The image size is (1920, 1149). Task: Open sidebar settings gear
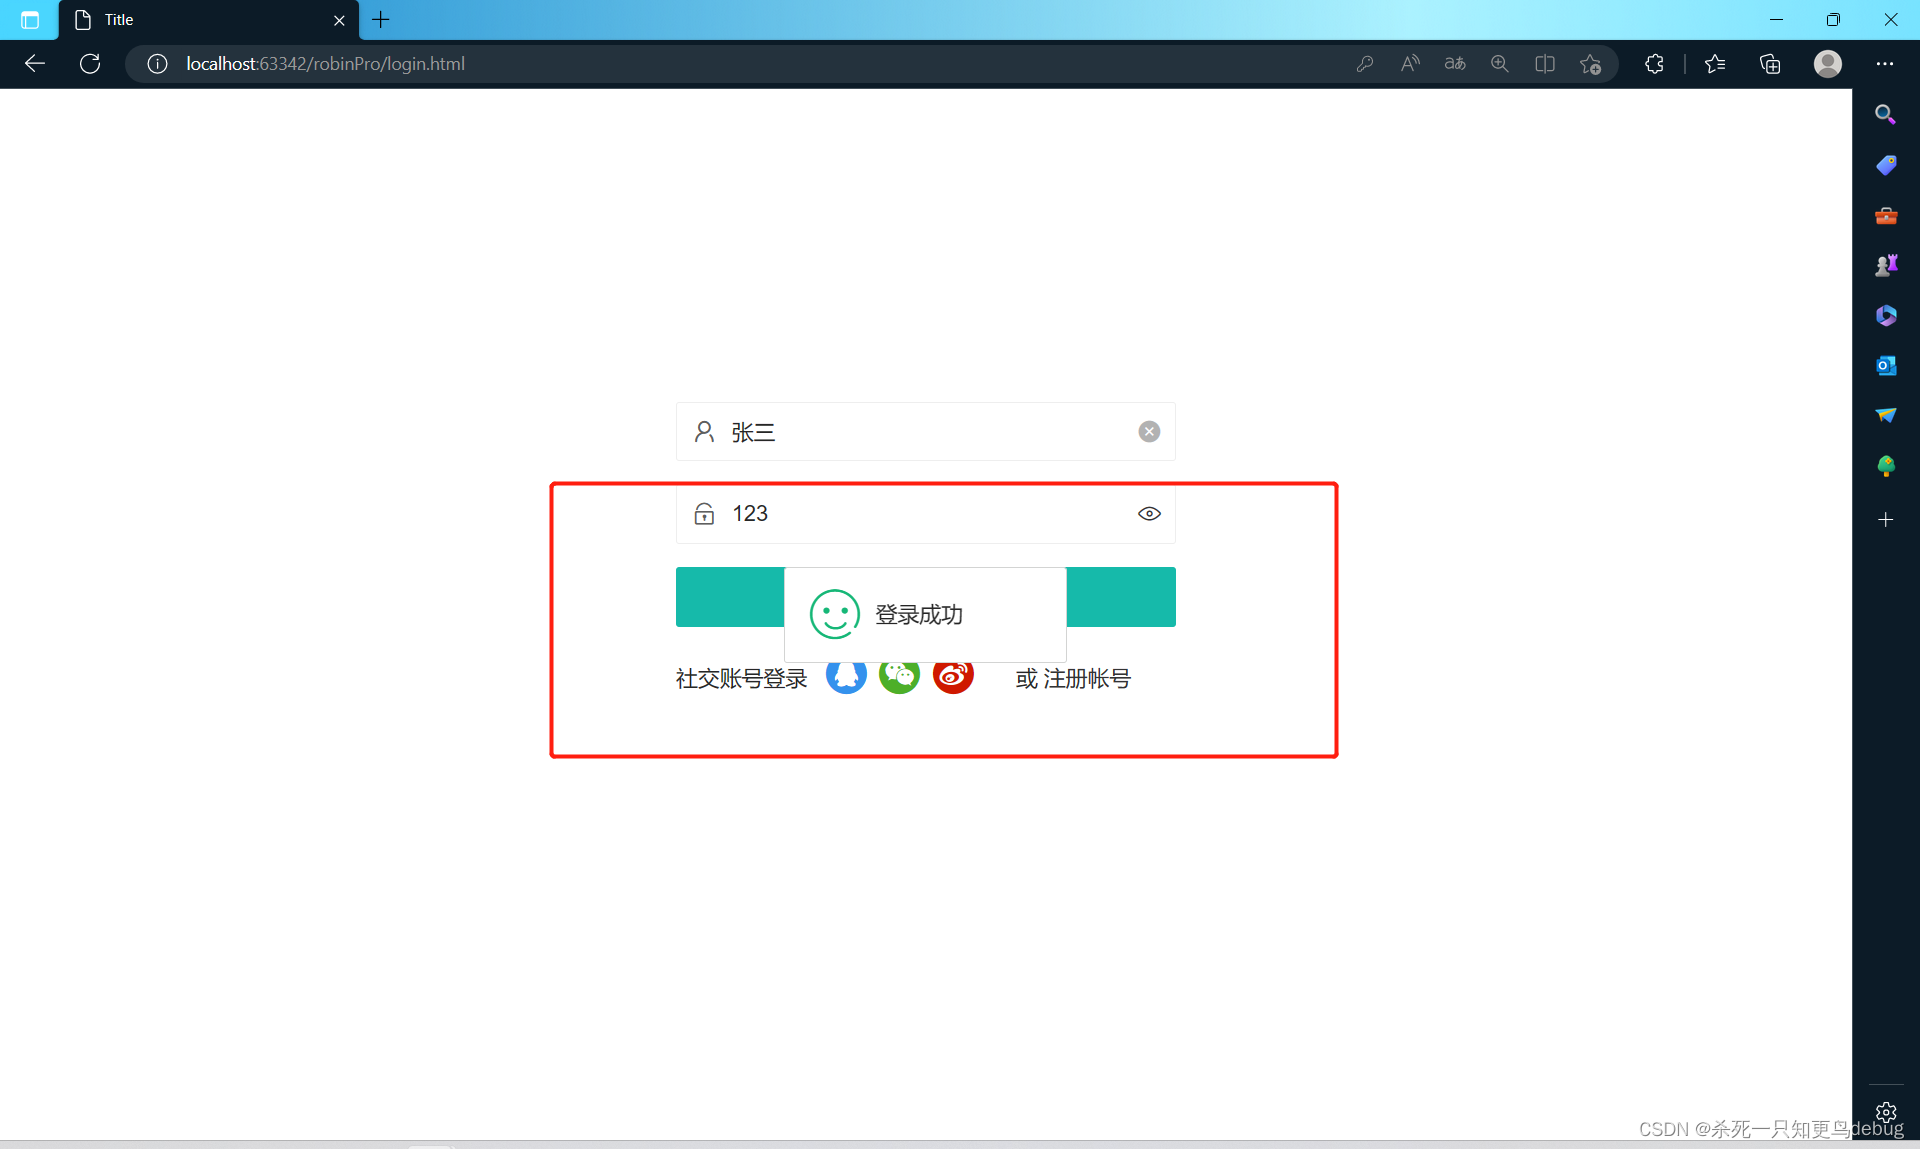pos(1886,1112)
